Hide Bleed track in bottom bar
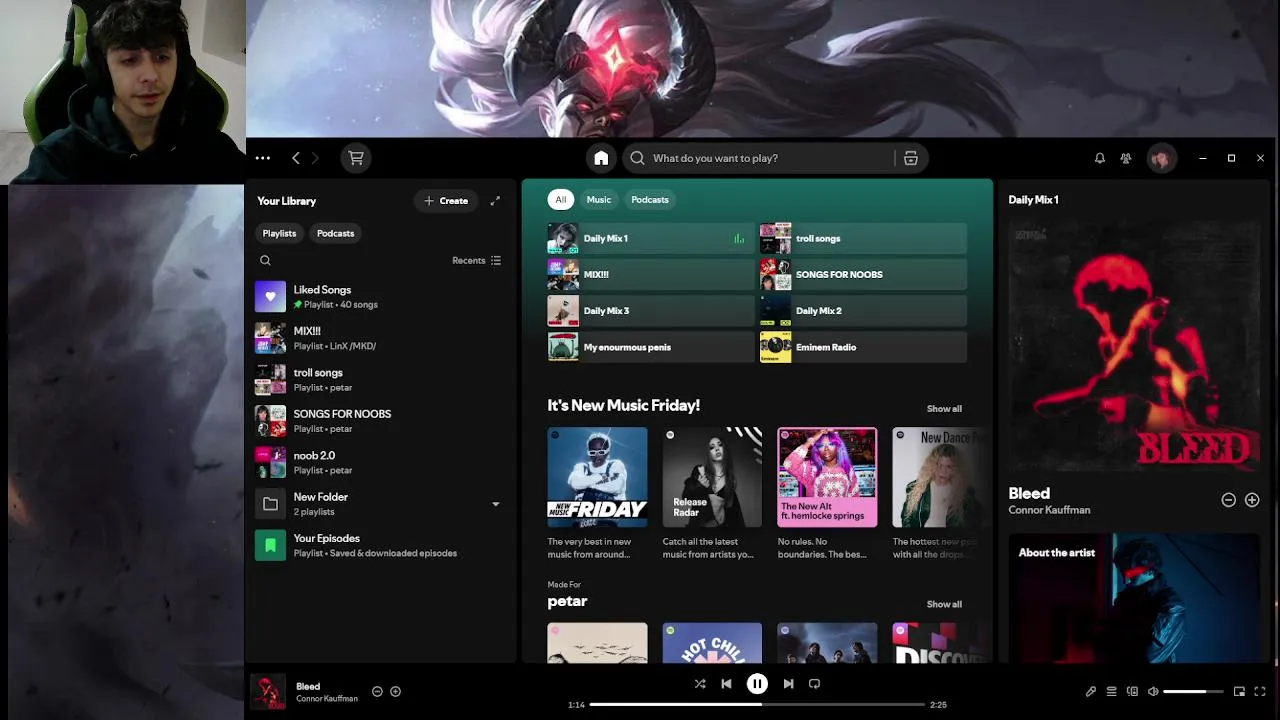Image resolution: width=1280 pixels, height=720 pixels. pyautogui.click(x=377, y=691)
